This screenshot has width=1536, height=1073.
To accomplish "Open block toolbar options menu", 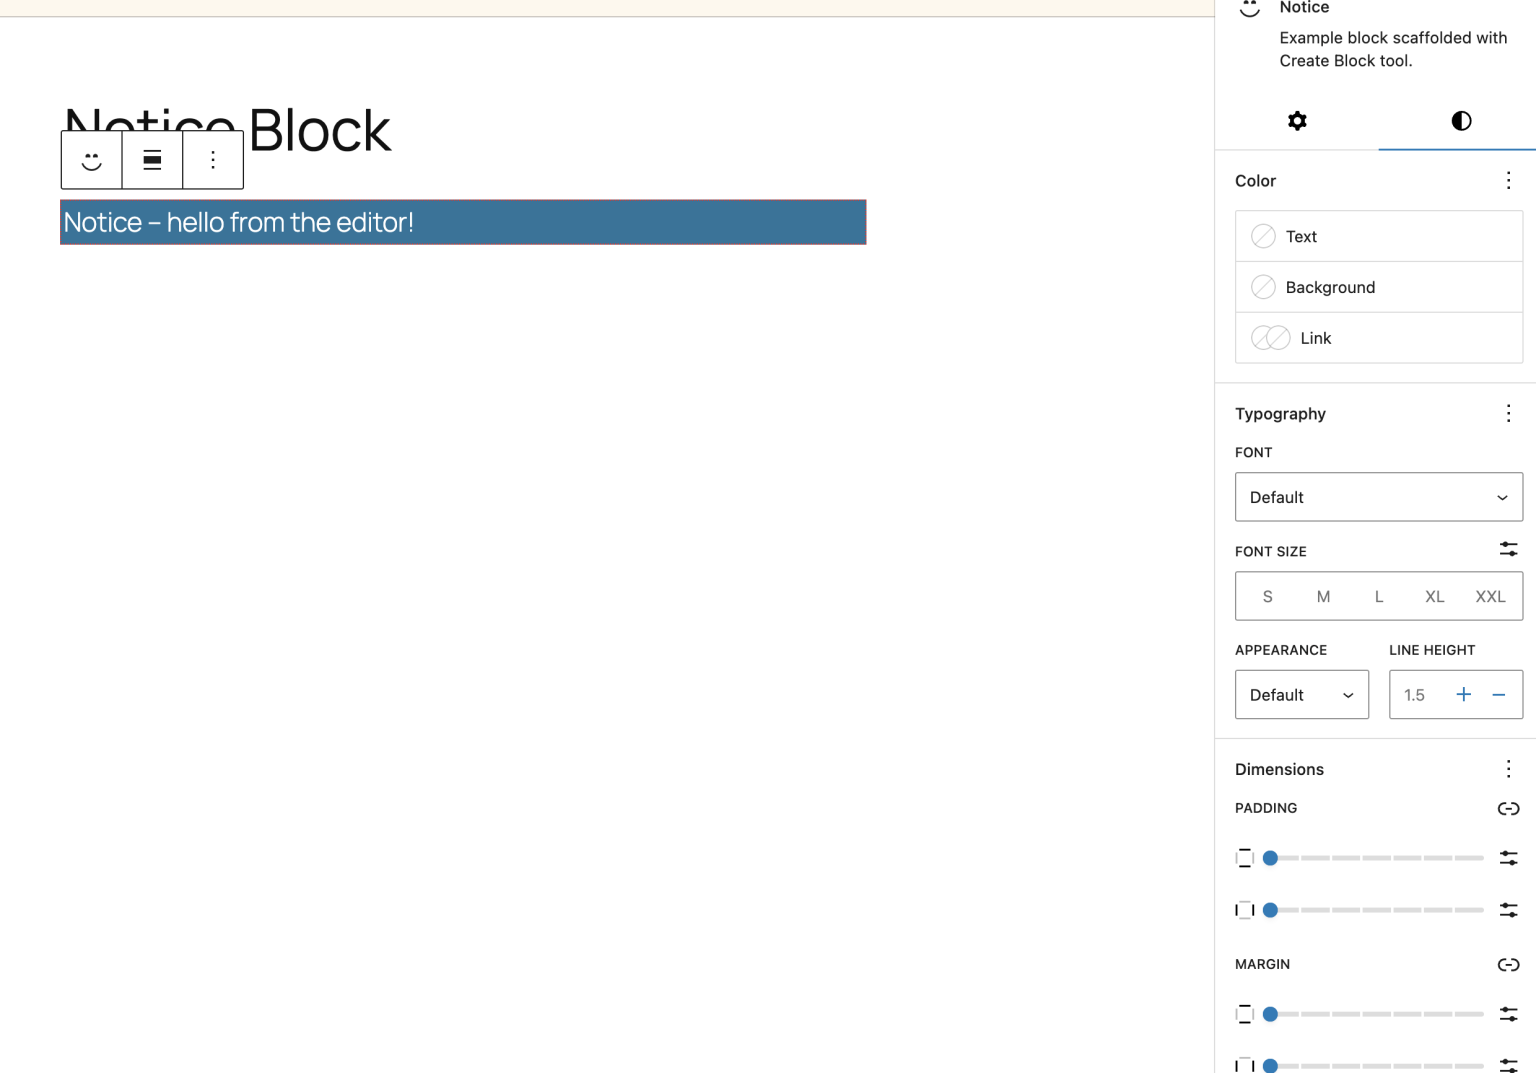I will point(213,160).
